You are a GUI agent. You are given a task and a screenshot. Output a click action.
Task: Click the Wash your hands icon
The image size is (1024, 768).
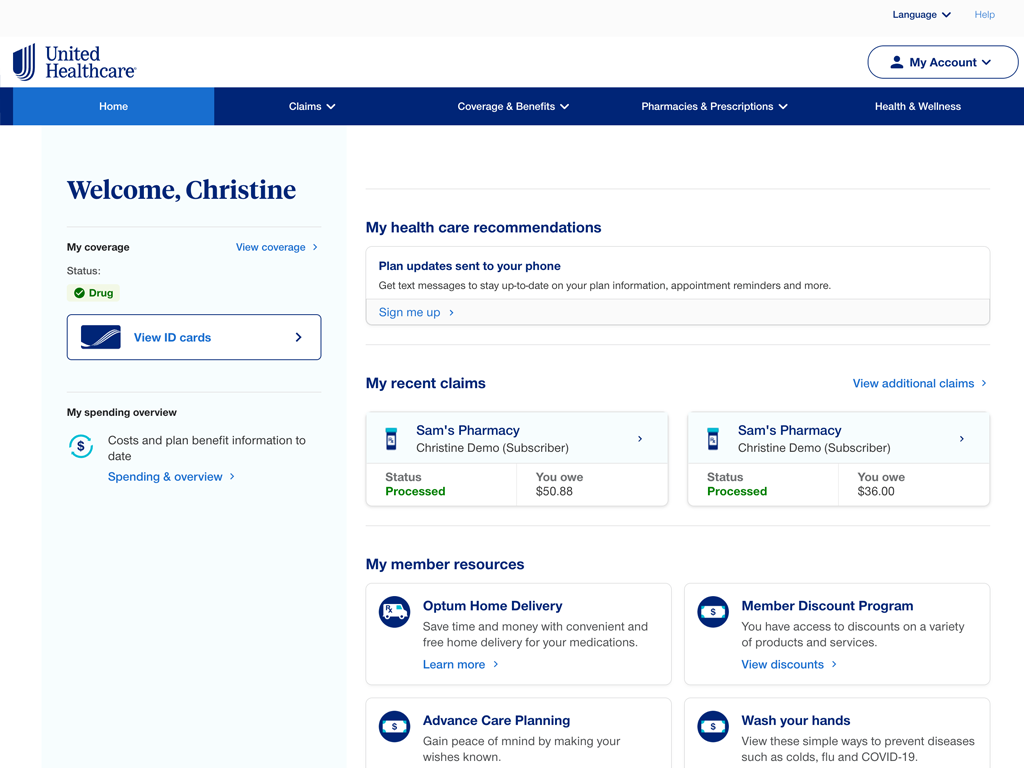(713, 726)
